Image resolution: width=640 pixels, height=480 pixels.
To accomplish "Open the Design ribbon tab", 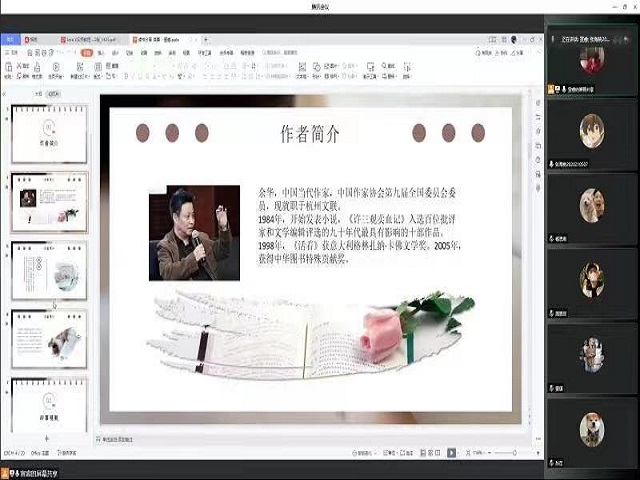I will 115,53.
